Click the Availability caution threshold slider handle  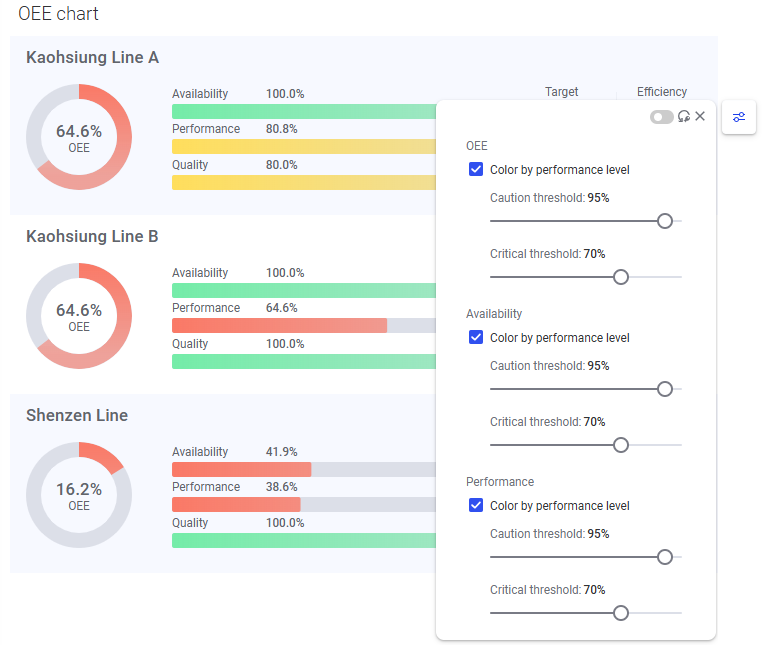(665, 389)
